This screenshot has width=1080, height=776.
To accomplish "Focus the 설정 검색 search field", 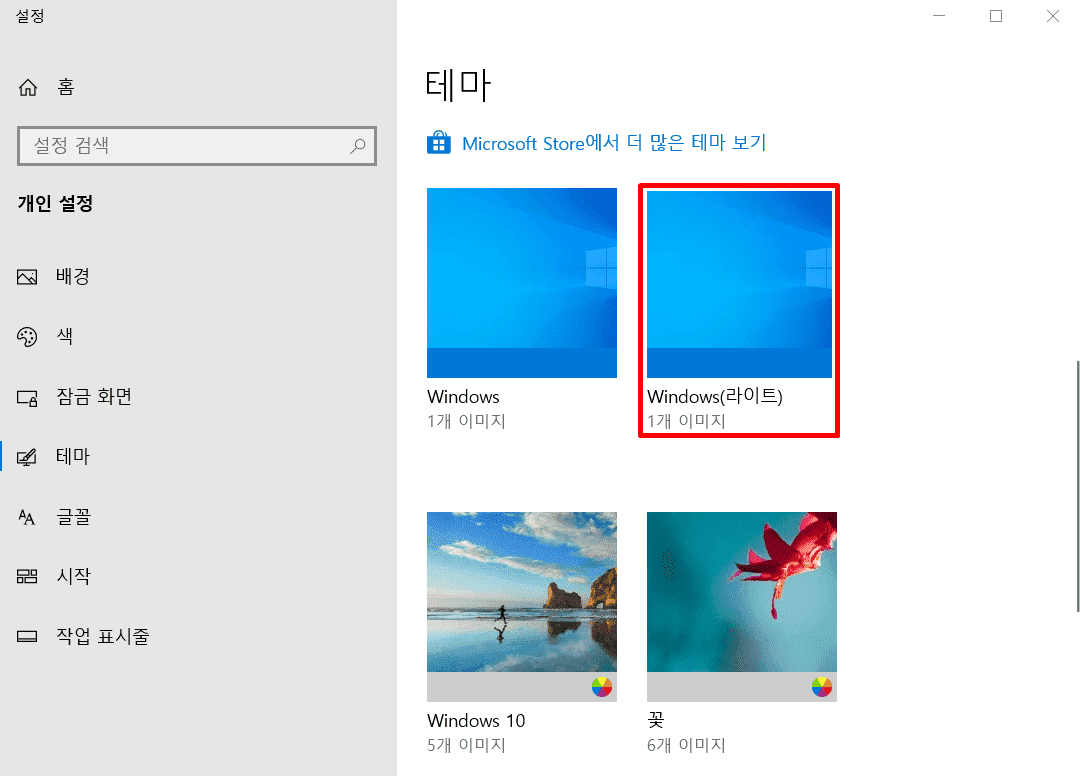I will click(197, 145).
